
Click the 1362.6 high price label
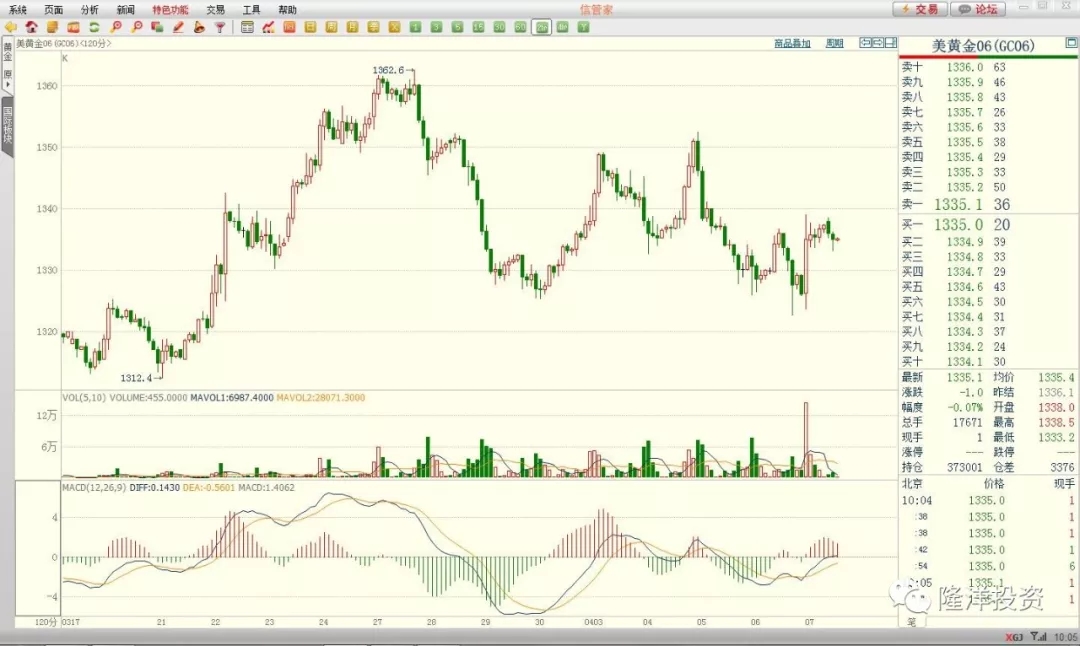388,70
